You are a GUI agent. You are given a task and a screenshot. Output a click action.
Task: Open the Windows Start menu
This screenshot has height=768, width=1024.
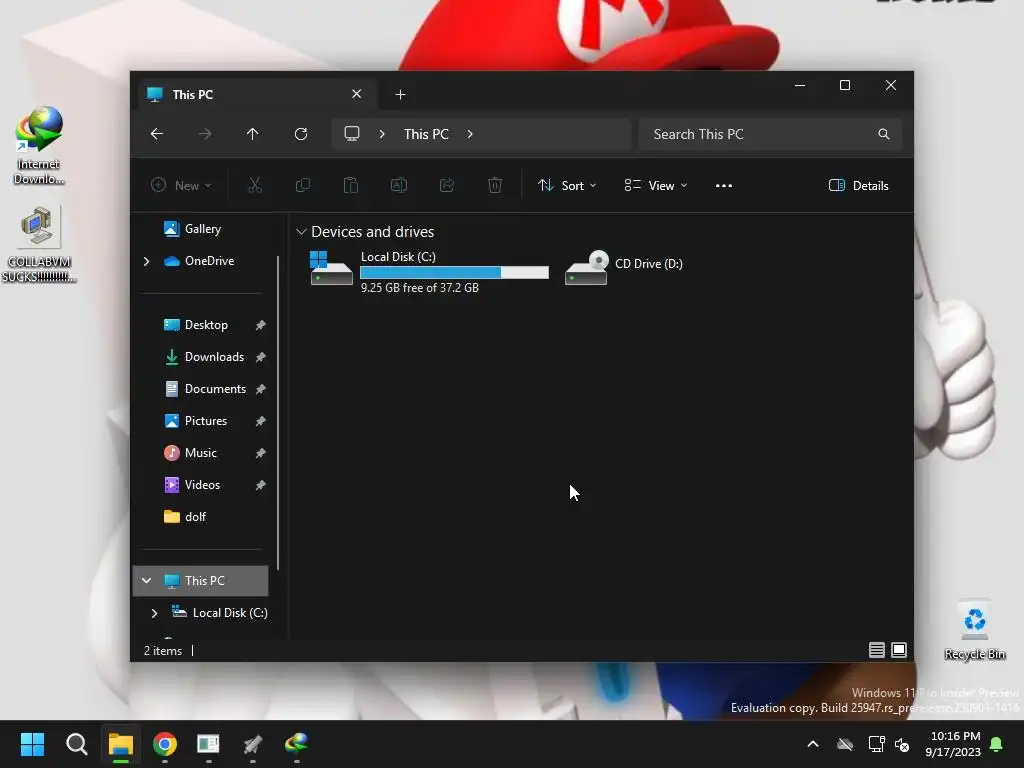[x=32, y=744]
